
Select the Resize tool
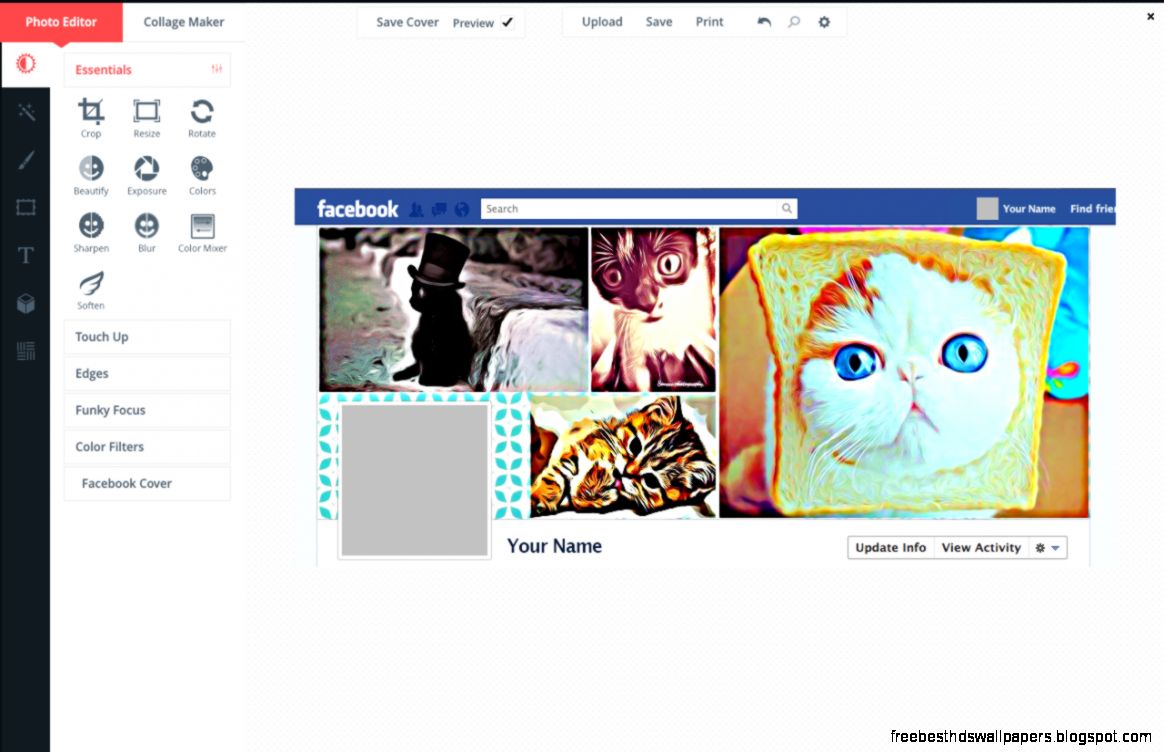tap(146, 117)
